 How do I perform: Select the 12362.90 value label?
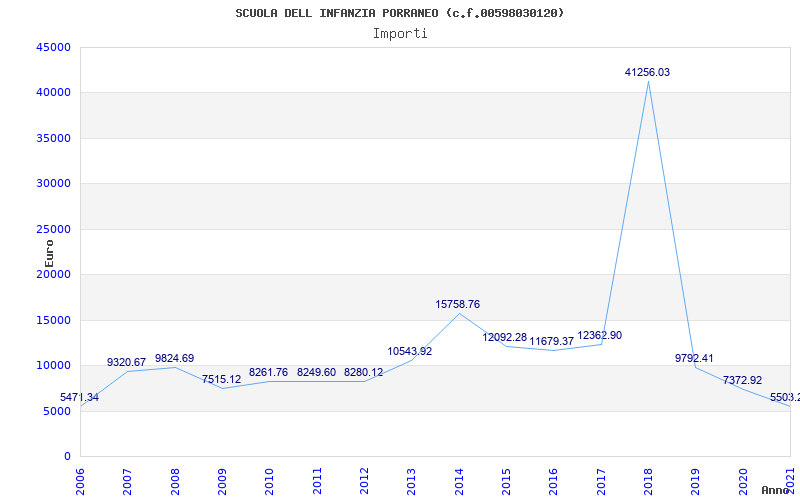tap(599, 336)
